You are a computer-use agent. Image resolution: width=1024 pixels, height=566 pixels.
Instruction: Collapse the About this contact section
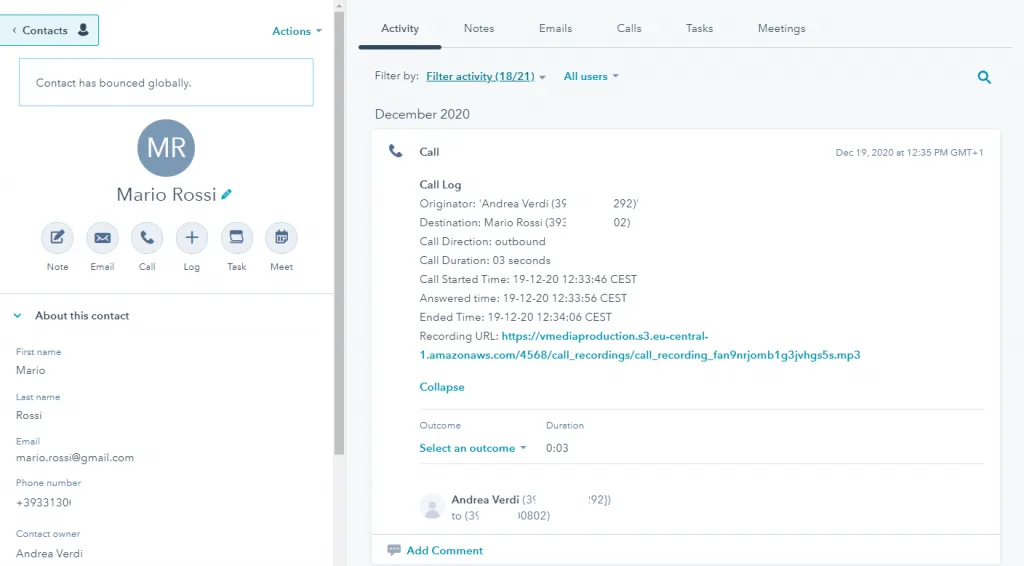point(18,316)
